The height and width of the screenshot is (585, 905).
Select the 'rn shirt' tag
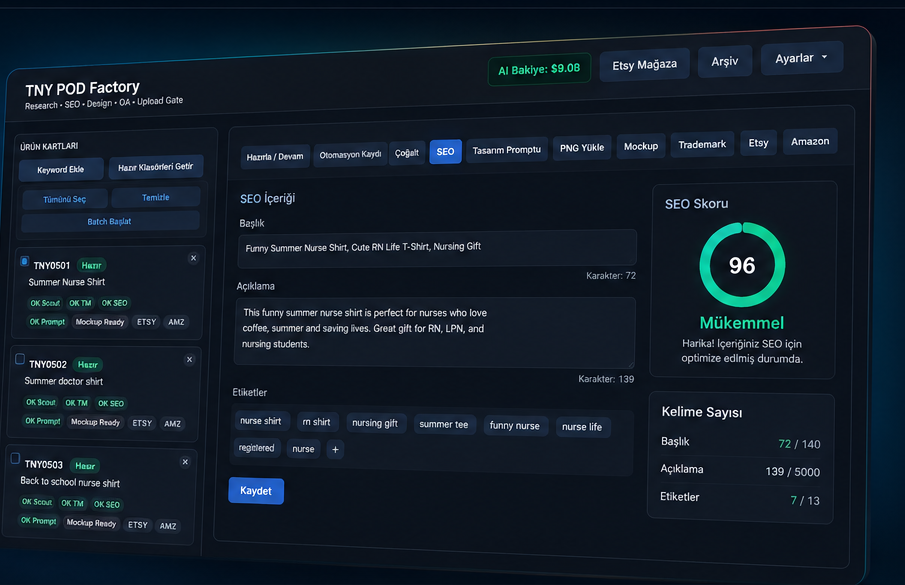pos(317,422)
